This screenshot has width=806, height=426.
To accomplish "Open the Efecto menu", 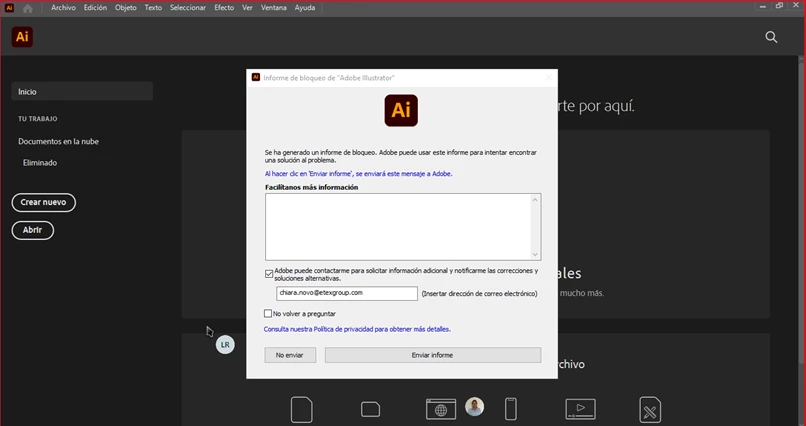I will [224, 8].
